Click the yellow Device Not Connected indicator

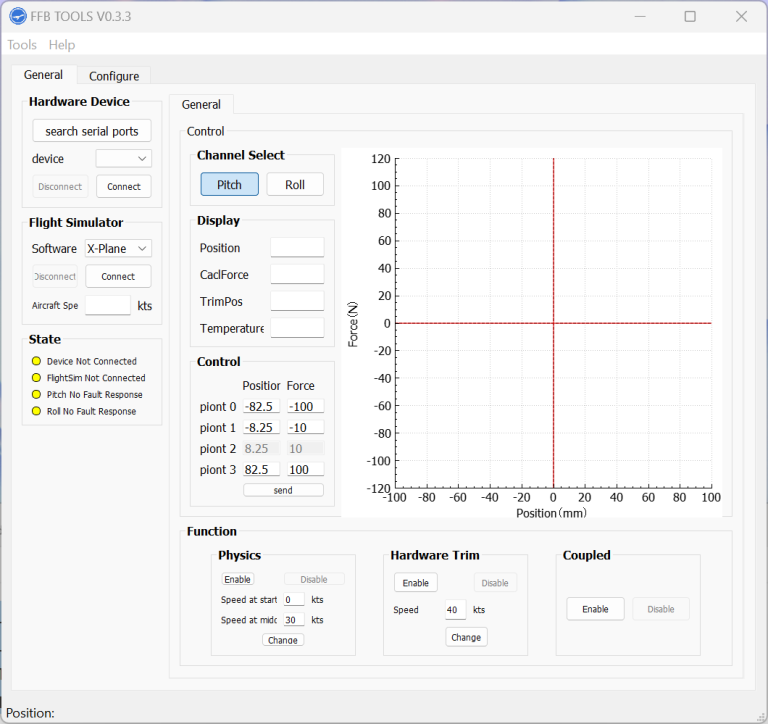click(36, 361)
